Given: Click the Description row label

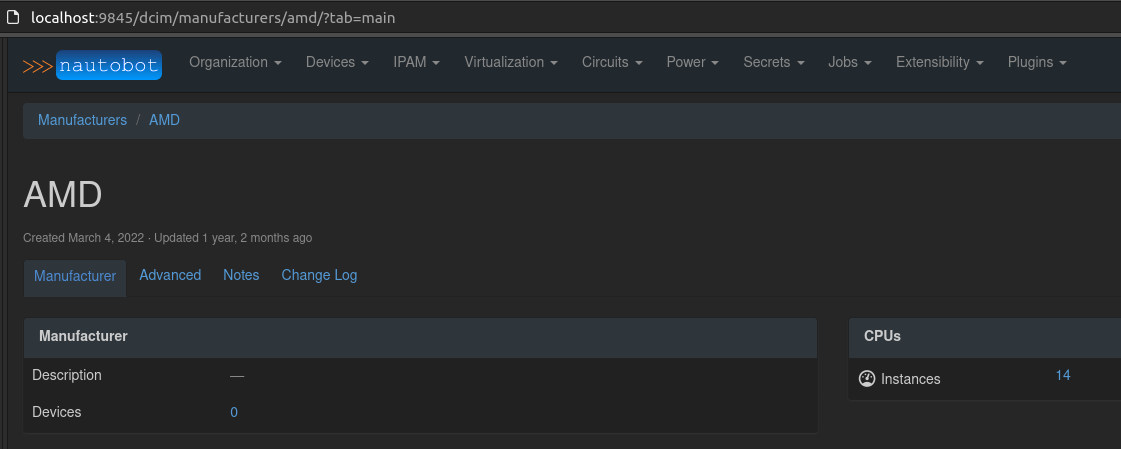Looking at the screenshot, I should coord(67,375).
